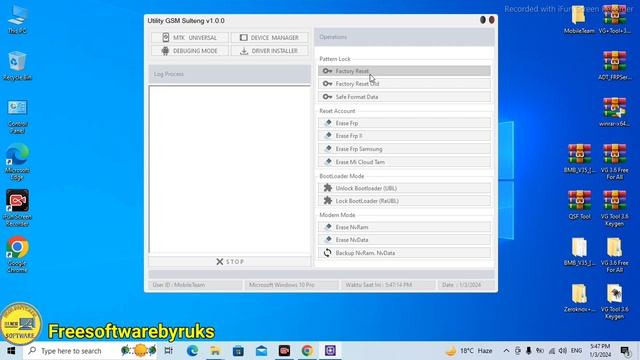
Task: Click Lock BootLoader (ReUBL)
Action: coord(404,201)
